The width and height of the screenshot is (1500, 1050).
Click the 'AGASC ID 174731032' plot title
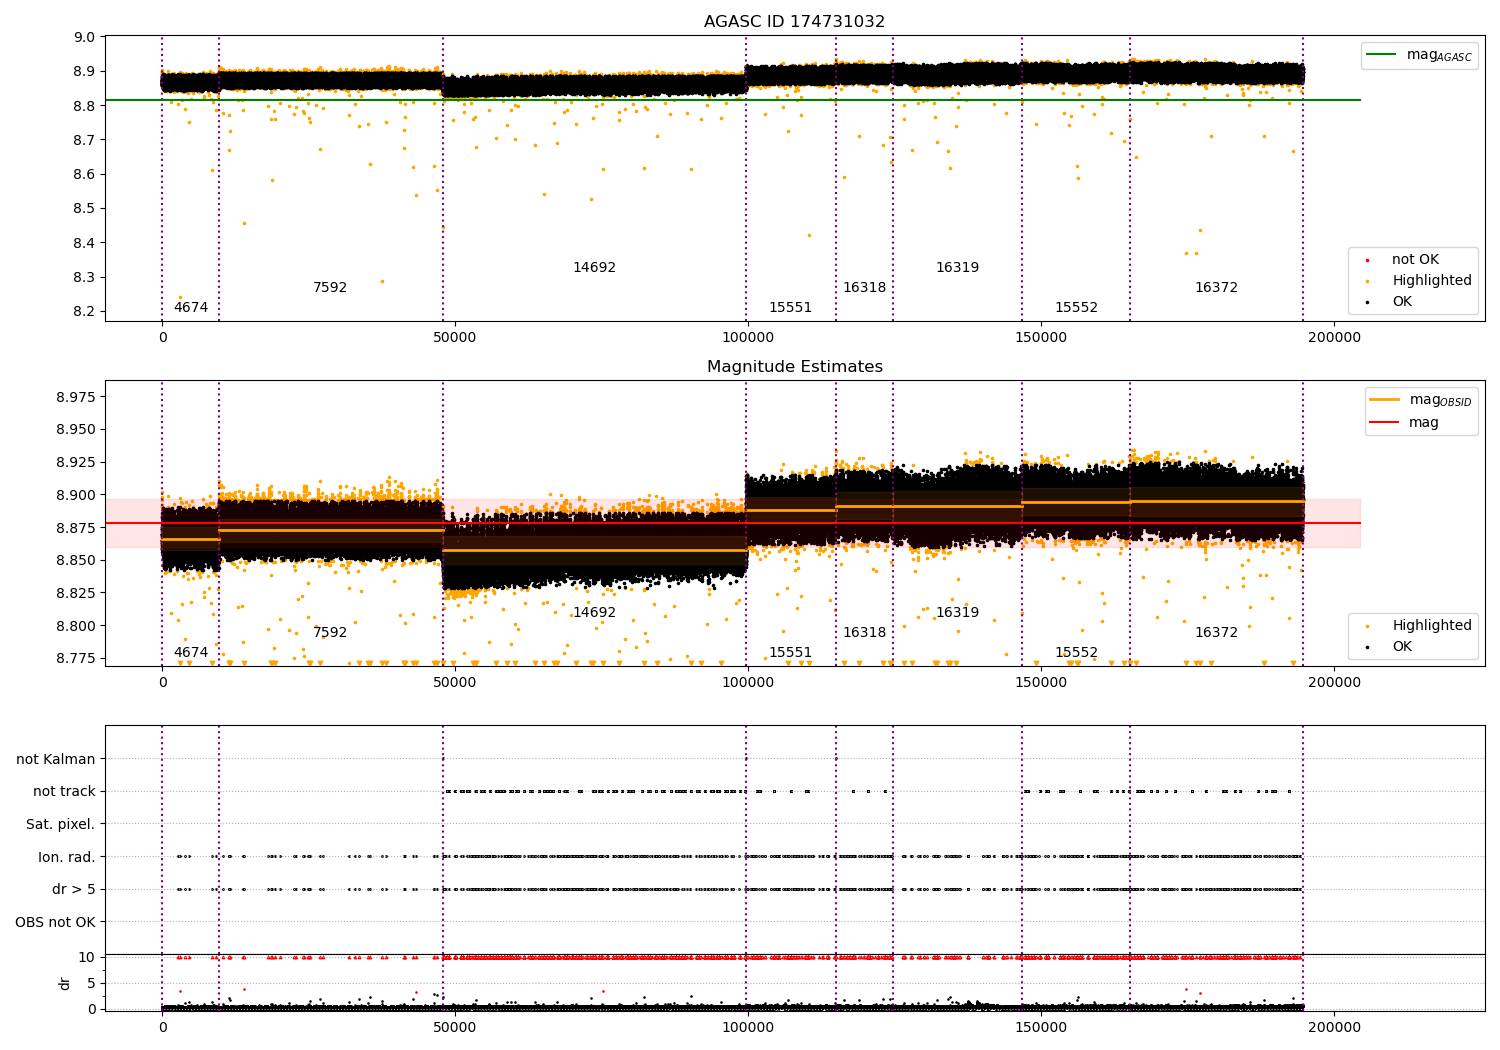click(x=794, y=22)
